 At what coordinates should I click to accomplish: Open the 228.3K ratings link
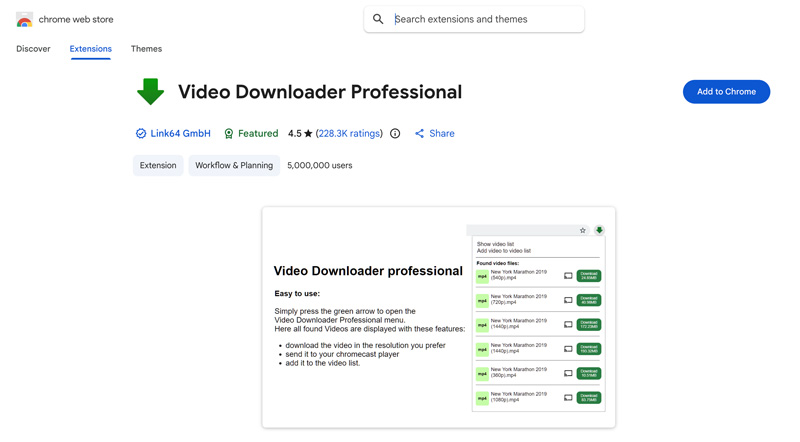[349, 134]
